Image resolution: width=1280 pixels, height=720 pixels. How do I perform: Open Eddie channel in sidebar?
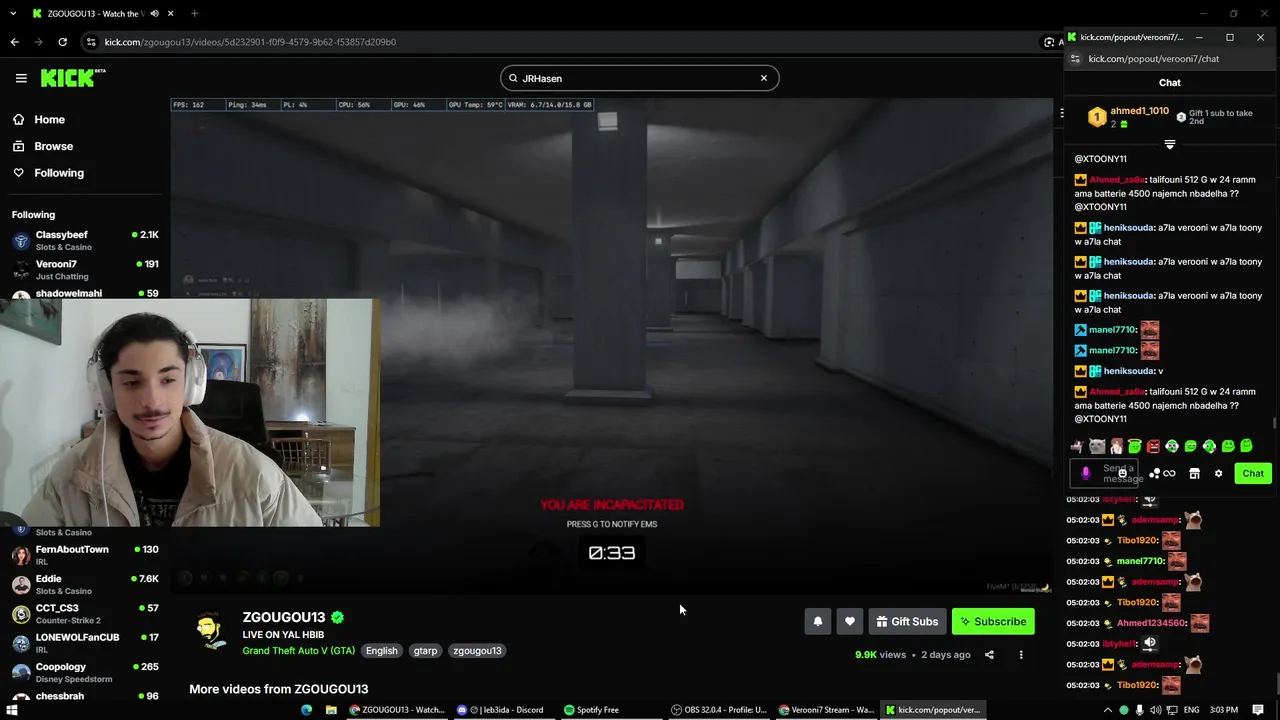[x=84, y=584]
